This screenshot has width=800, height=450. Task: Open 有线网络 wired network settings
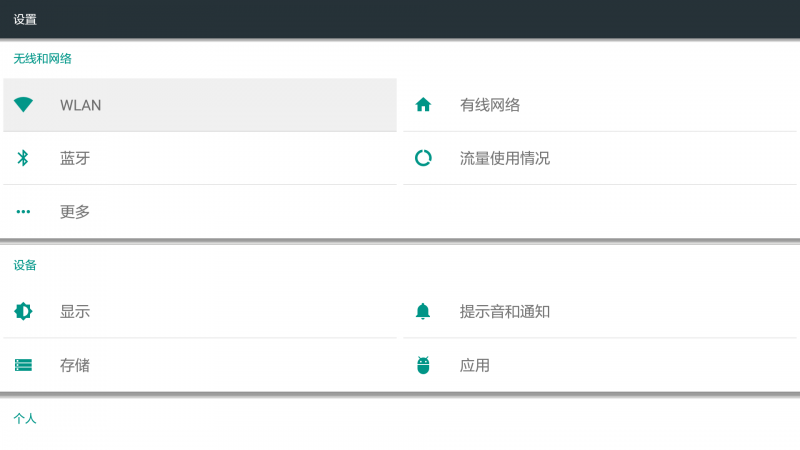(x=490, y=105)
